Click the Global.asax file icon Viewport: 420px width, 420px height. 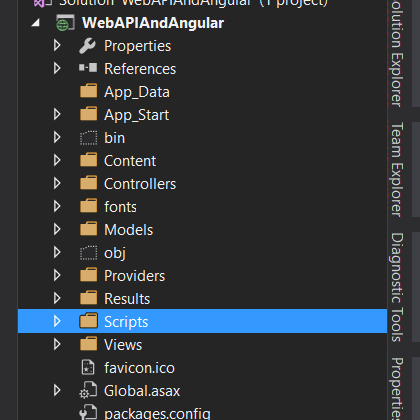point(88,390)
